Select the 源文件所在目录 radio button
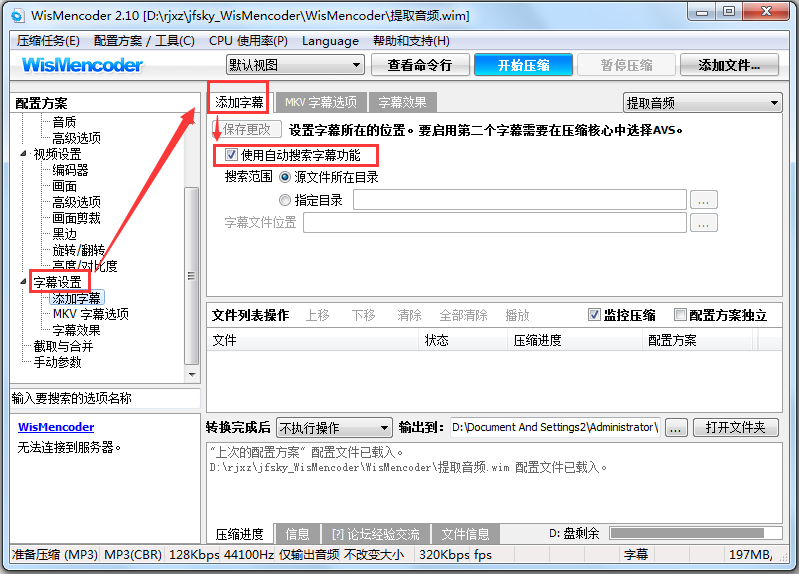799x574 pixels. [285, 177]
